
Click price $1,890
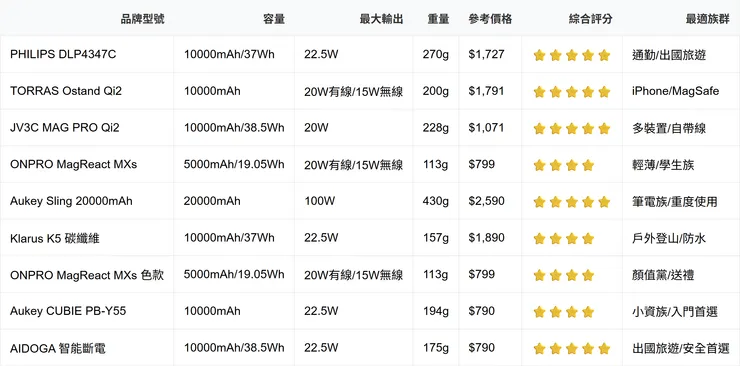[487, 238]
